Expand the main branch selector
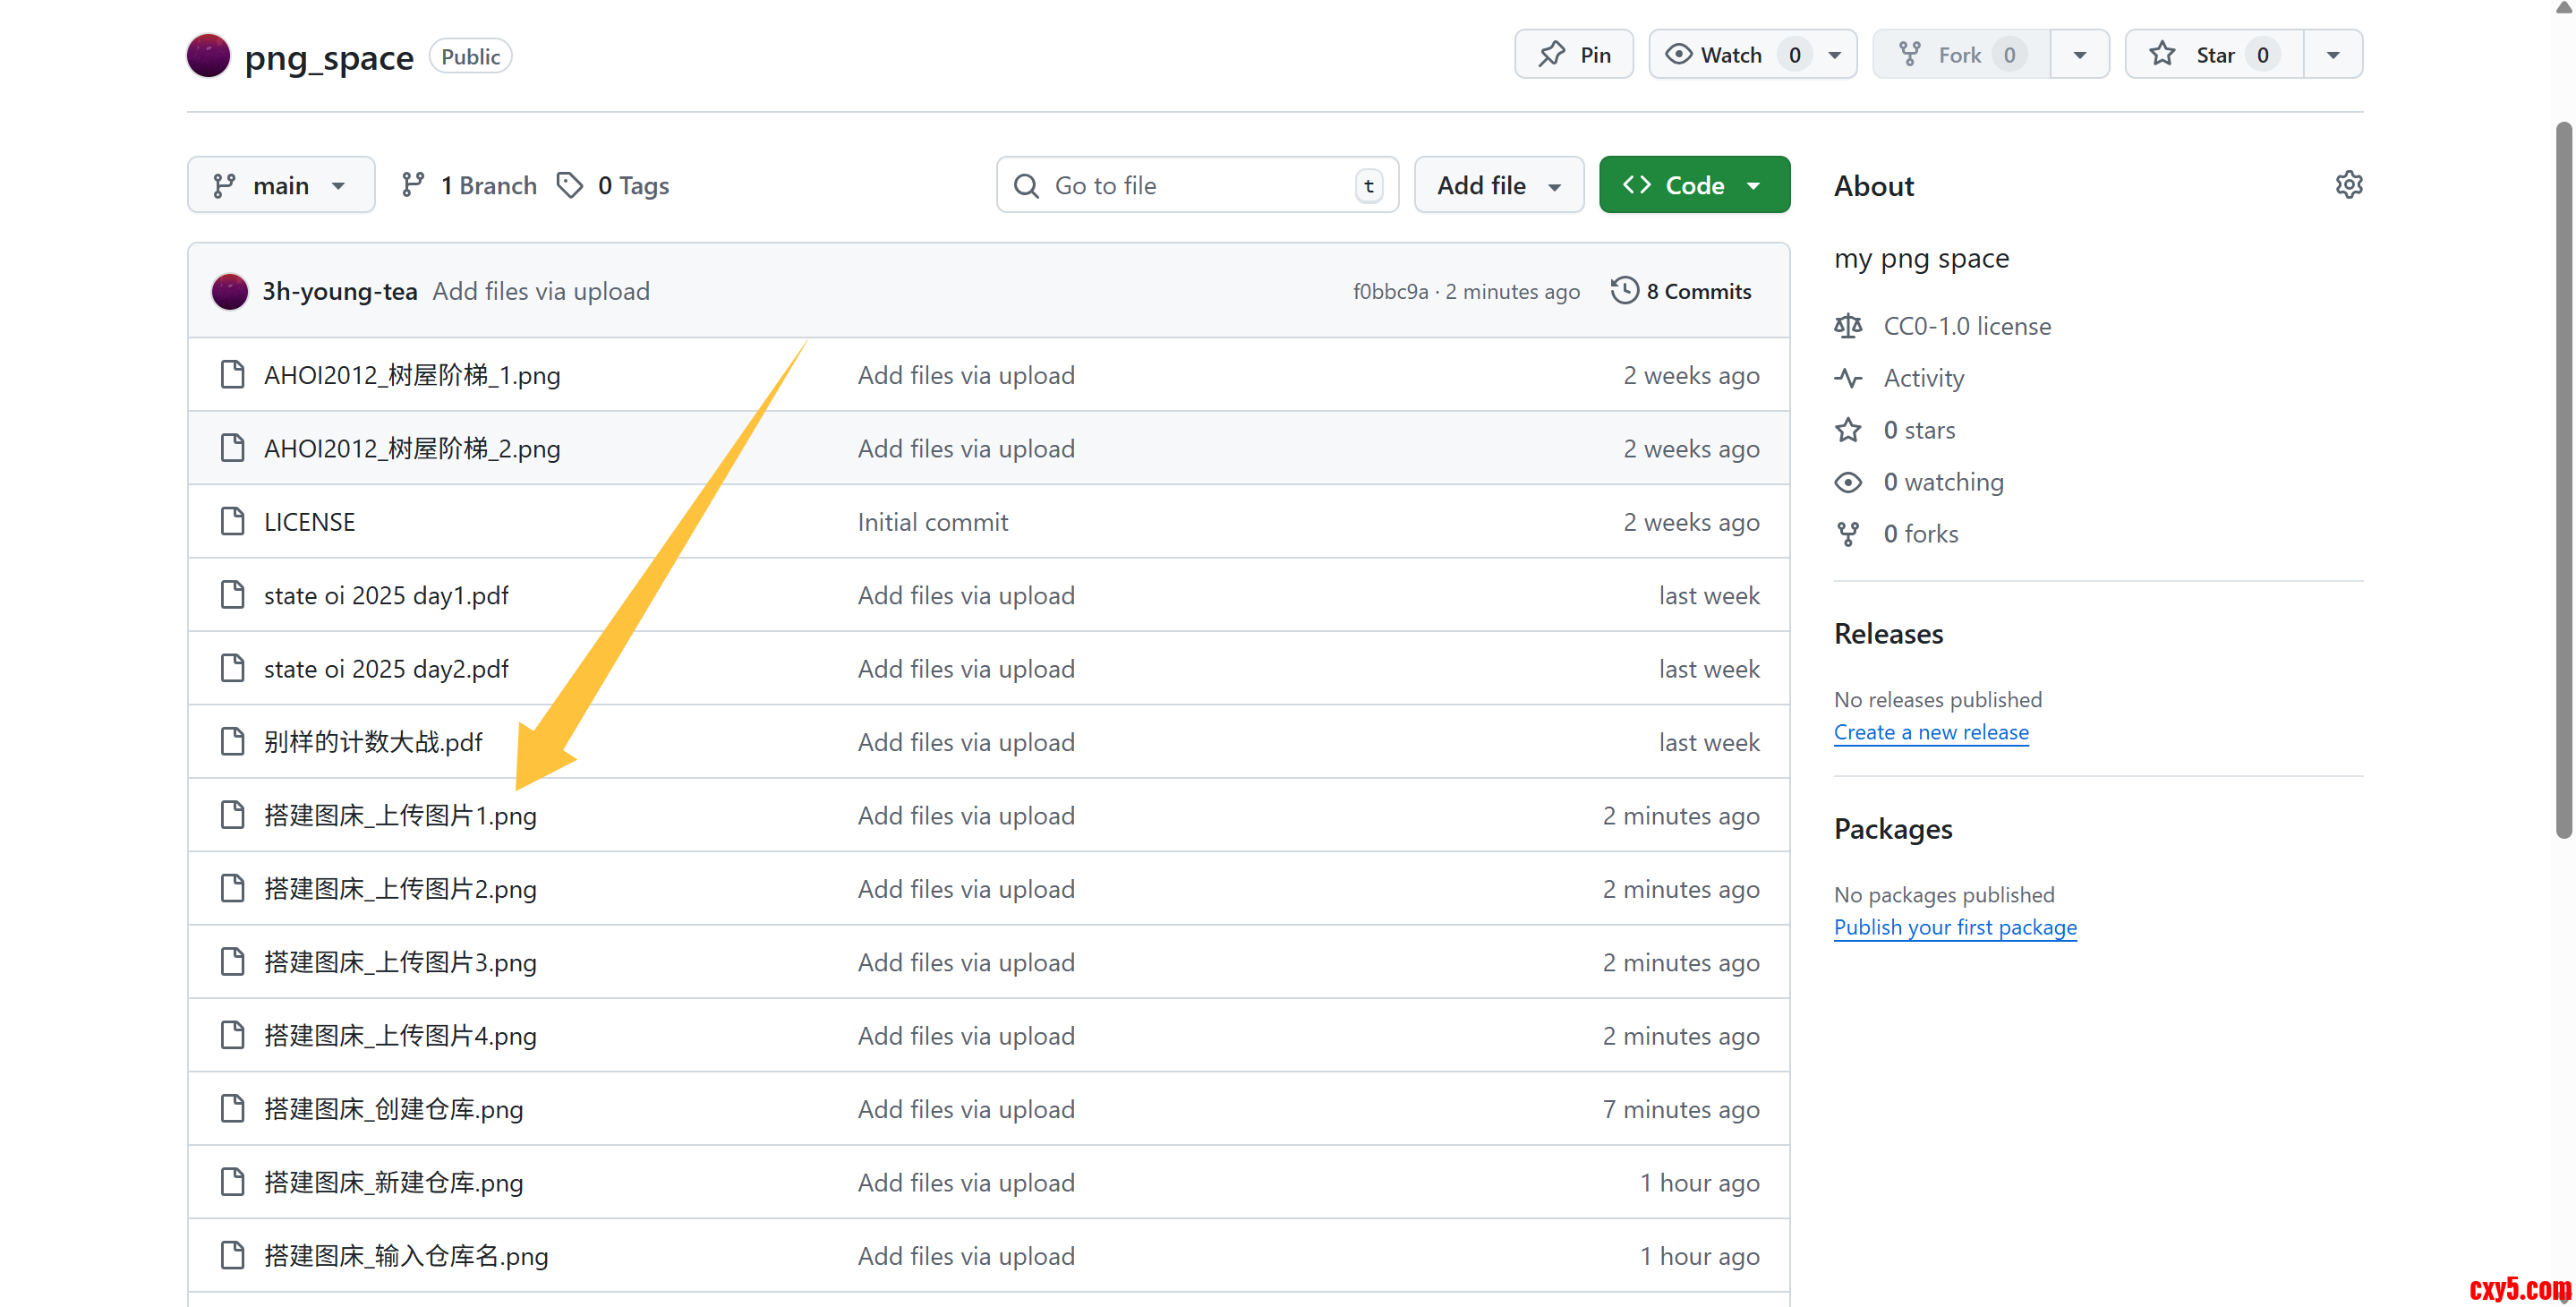The width and height of the screenshot is (2576, 1307). click(x=281, y=185)
